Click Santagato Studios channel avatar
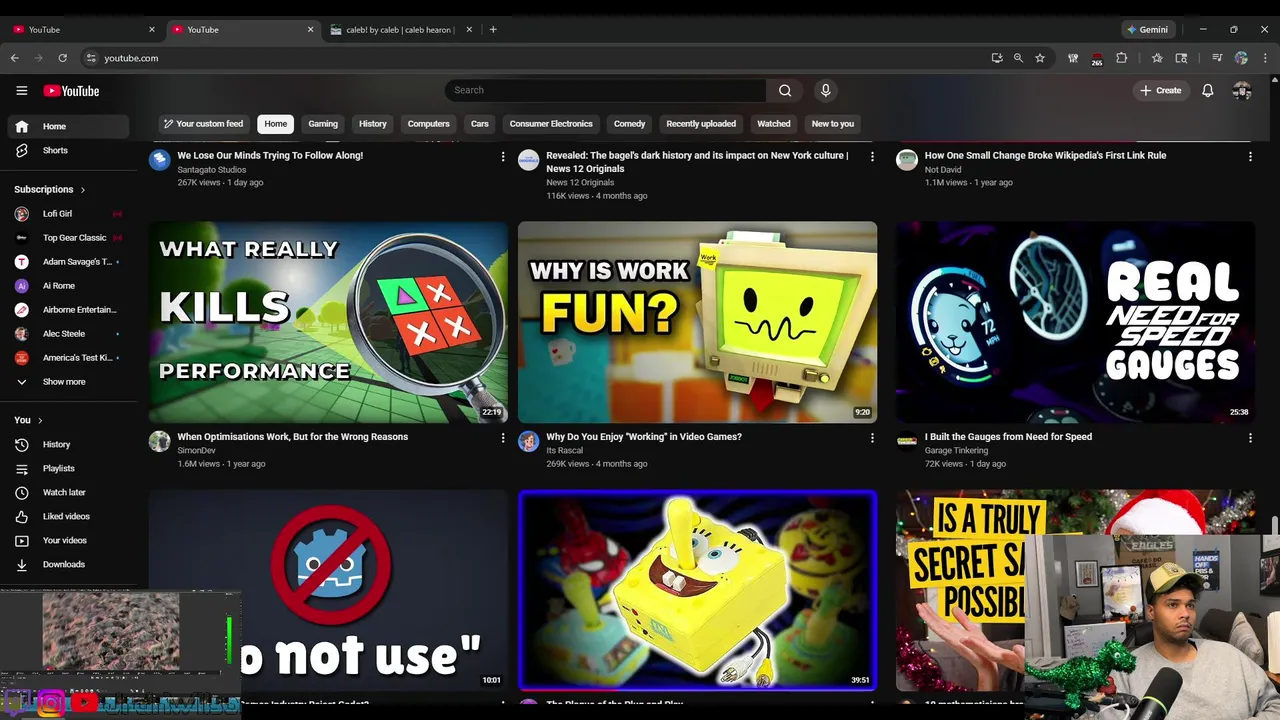 160,160
